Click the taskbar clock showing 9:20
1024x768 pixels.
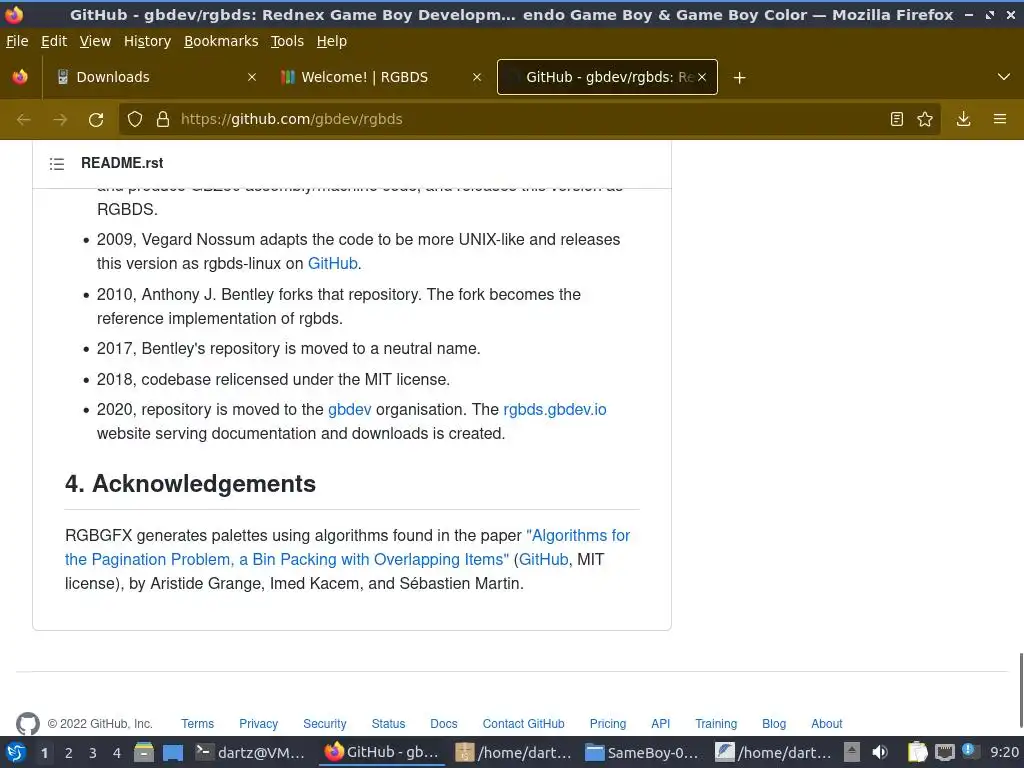tap(1004, 753)
